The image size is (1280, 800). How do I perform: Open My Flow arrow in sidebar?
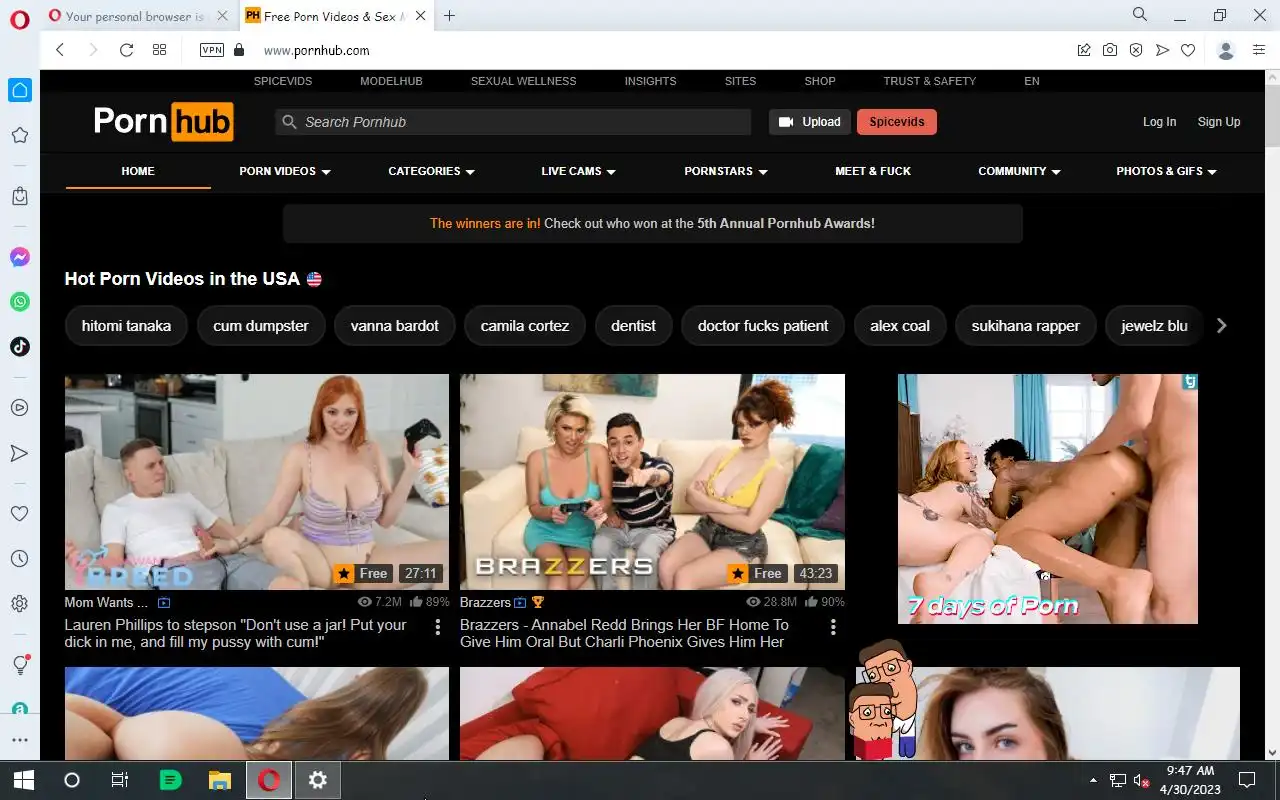tap(20, 453)
